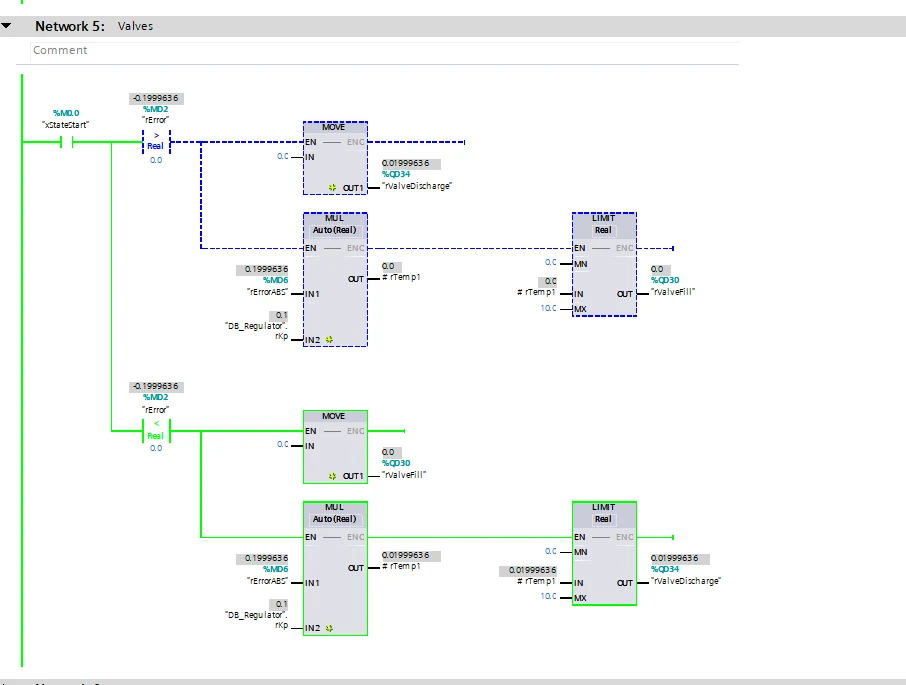Open "Real" type on the dashed-blue LIMIT block

tap(603, 230)
